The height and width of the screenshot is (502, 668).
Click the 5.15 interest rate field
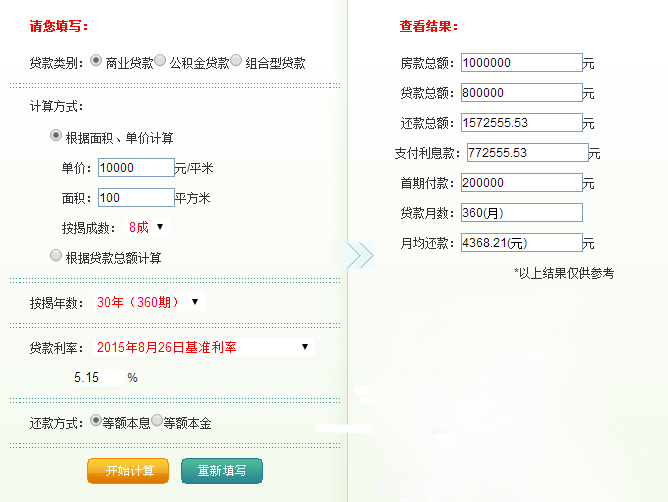click(x=97, y=378)
